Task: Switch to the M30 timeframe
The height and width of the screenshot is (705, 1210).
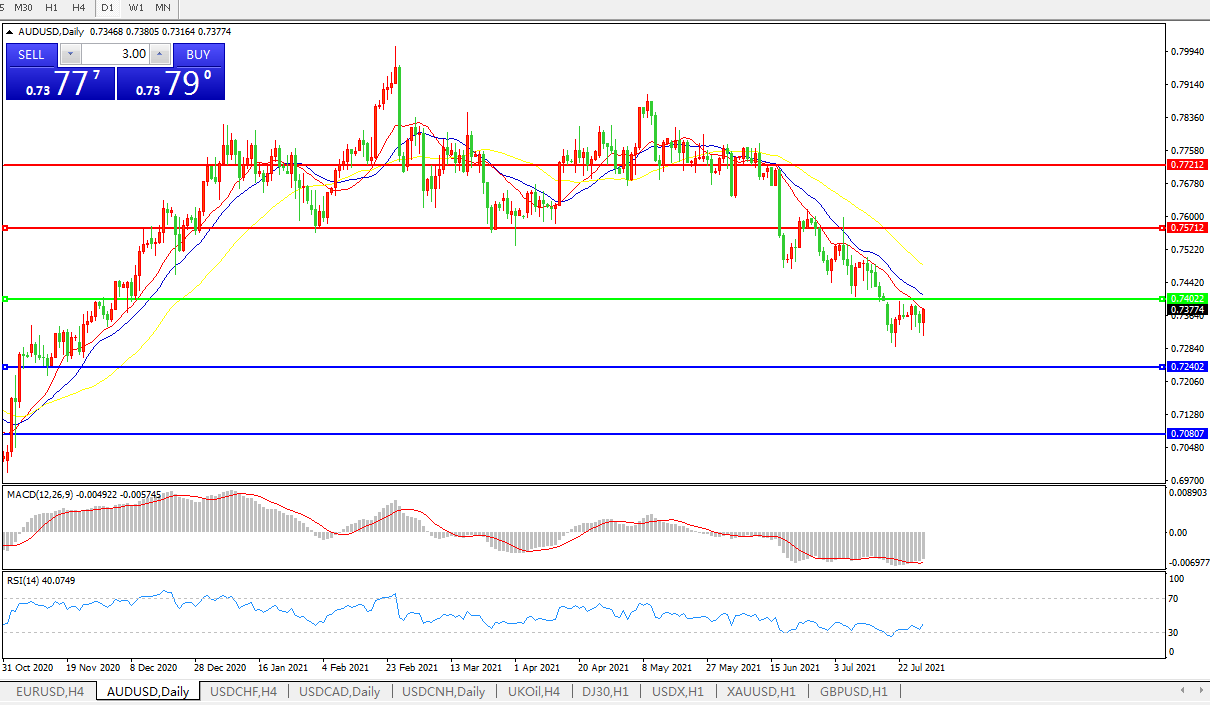Action: (24, 7)
